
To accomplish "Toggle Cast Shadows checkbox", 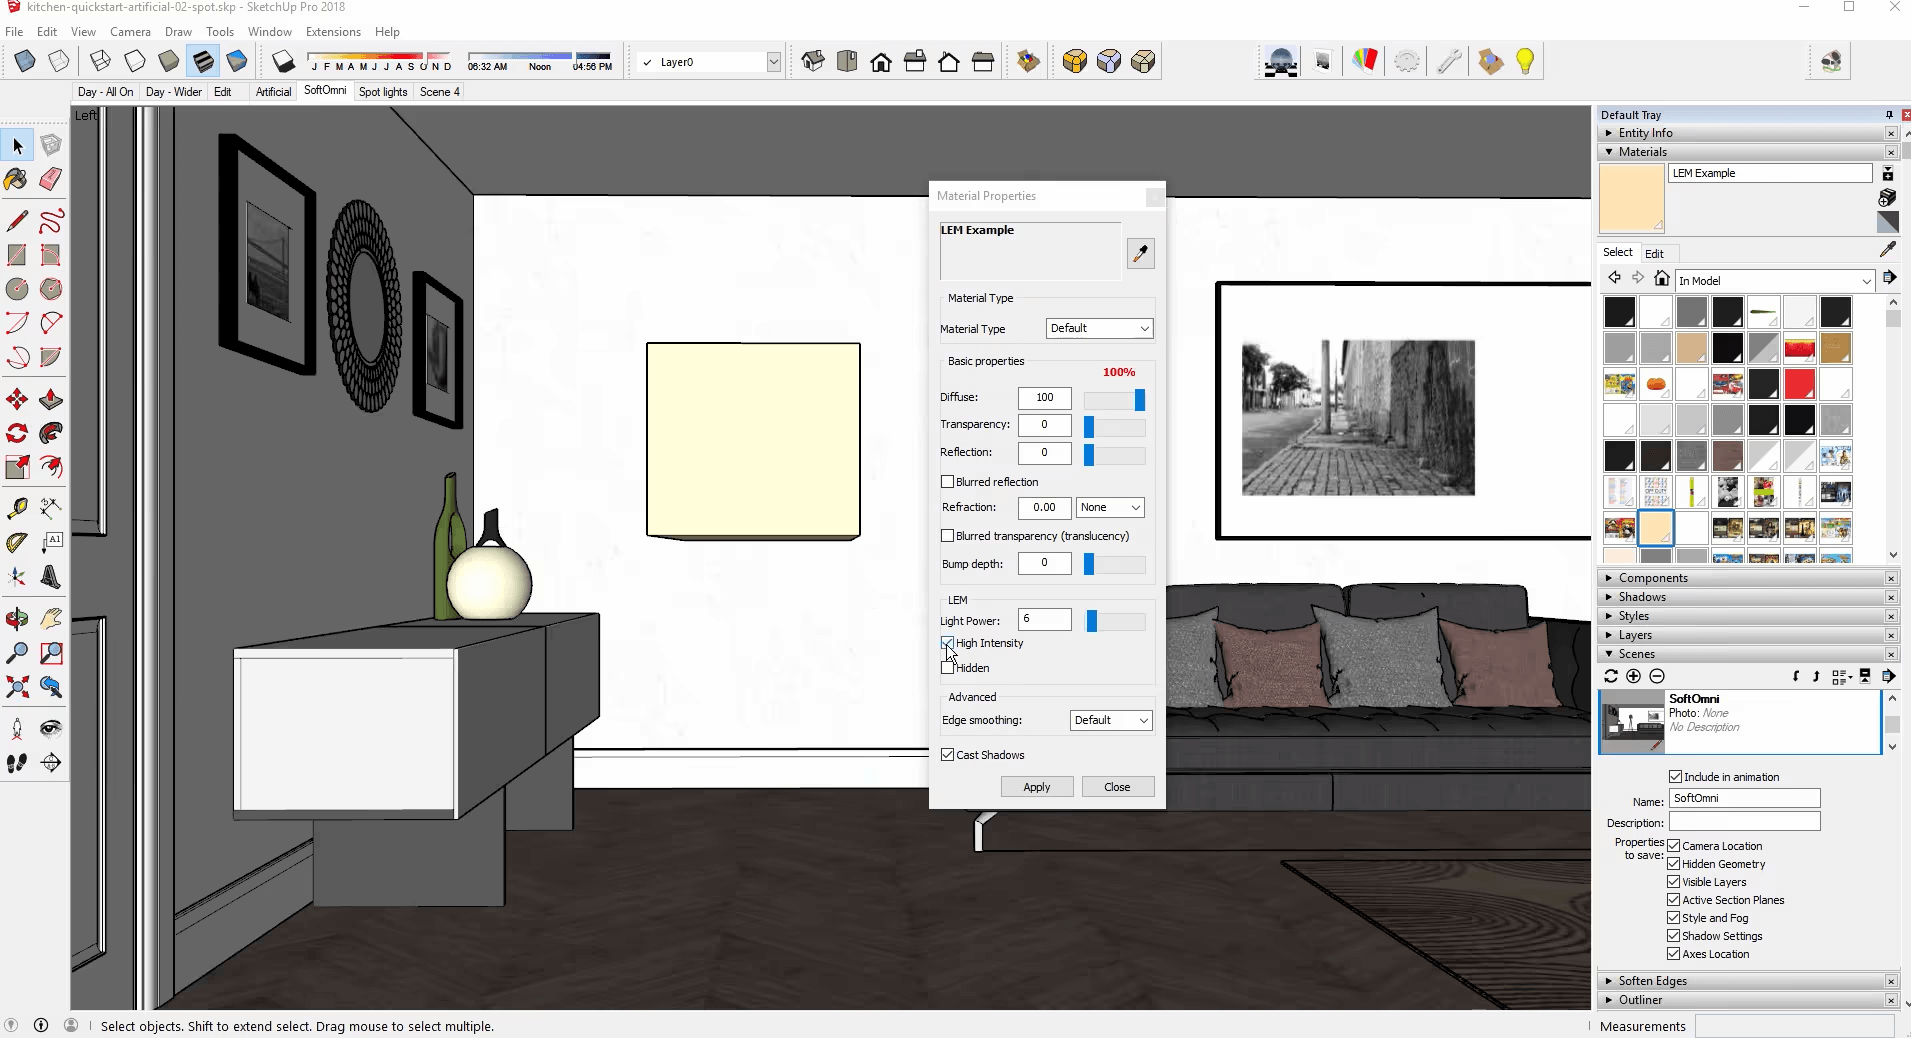I will point(947,755).
